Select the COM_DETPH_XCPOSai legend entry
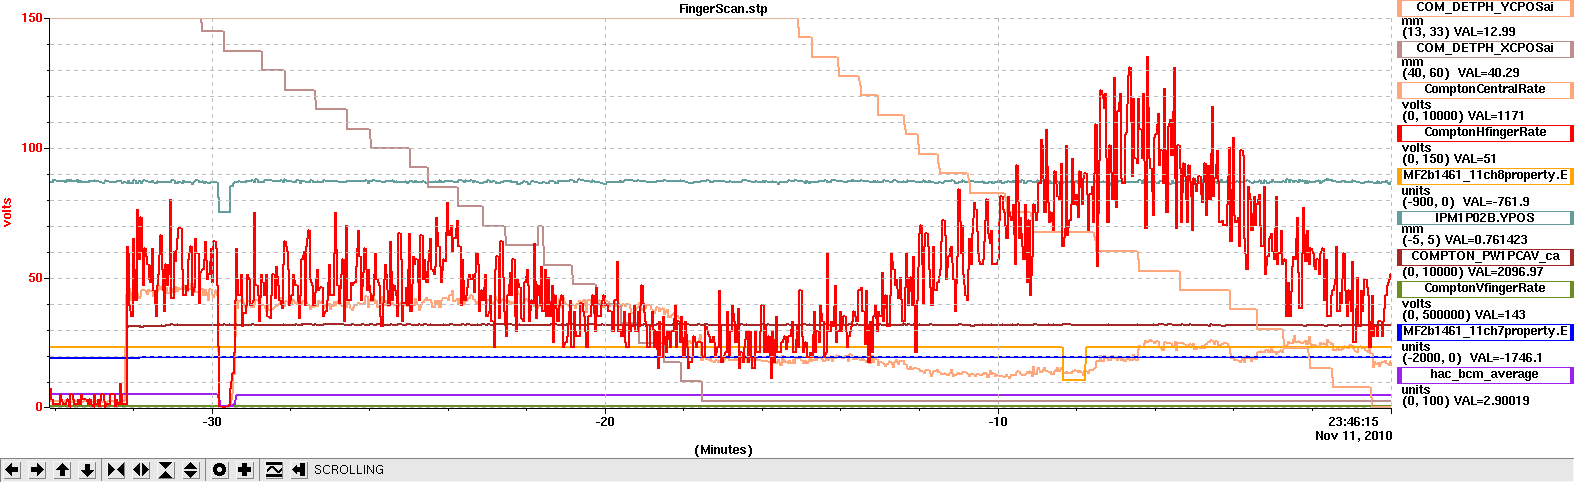This screenshot has height=482, width=1574. [x=1485, y=48]
